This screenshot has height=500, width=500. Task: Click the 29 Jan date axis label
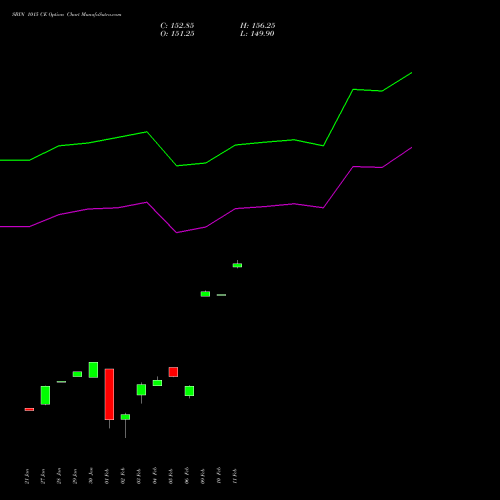75,476
